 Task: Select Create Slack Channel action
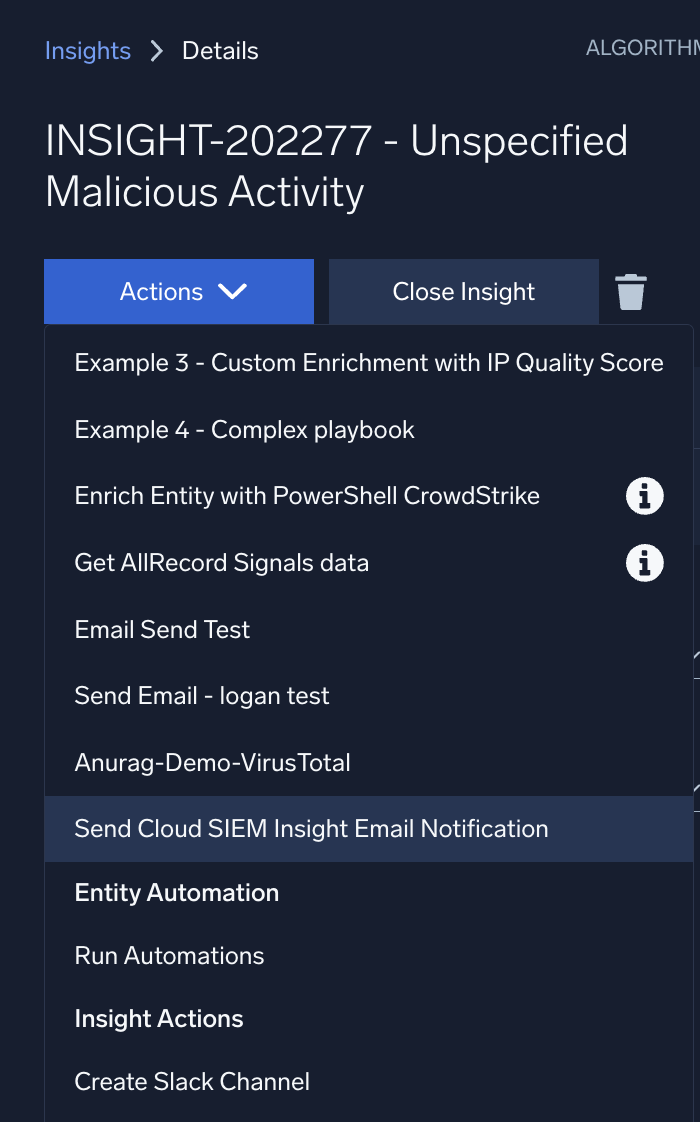pos(192,1081)
